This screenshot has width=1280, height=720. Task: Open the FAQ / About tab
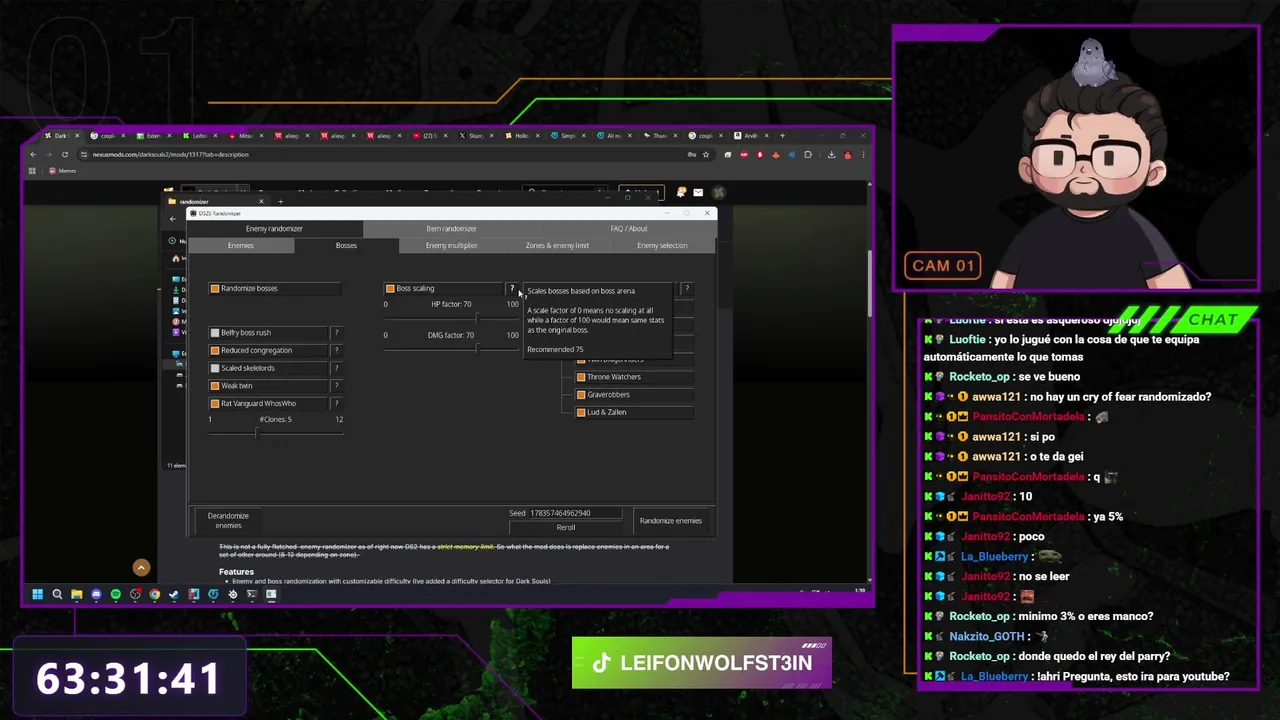click(628, 228)
